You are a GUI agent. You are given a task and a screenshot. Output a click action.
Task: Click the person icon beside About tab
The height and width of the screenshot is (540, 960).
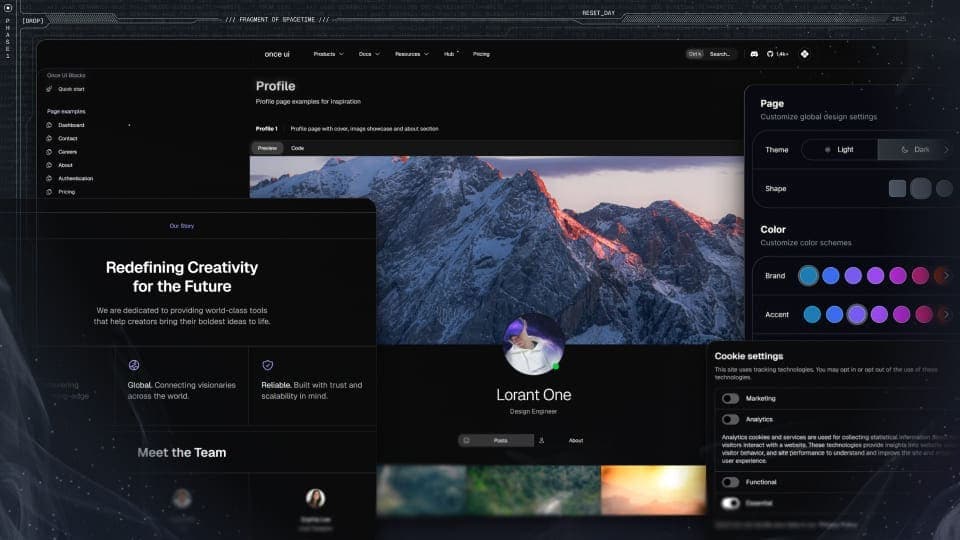(x=541, y=440)
